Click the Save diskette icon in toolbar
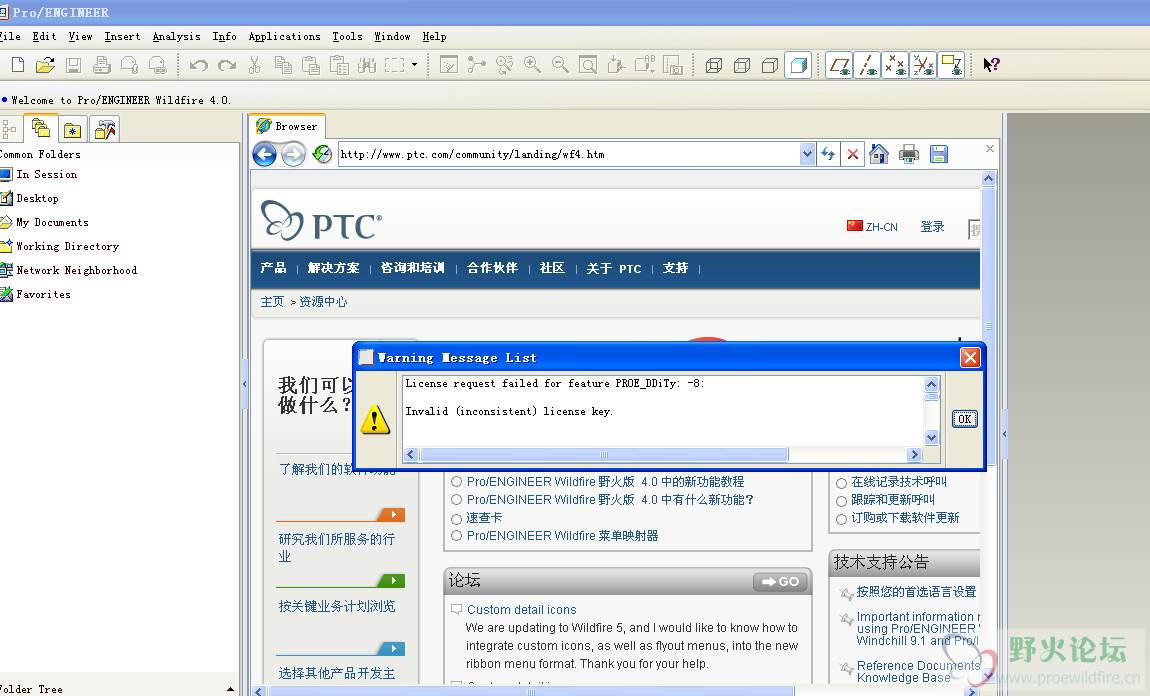The image size is (1150, 696). pos(73,65)
